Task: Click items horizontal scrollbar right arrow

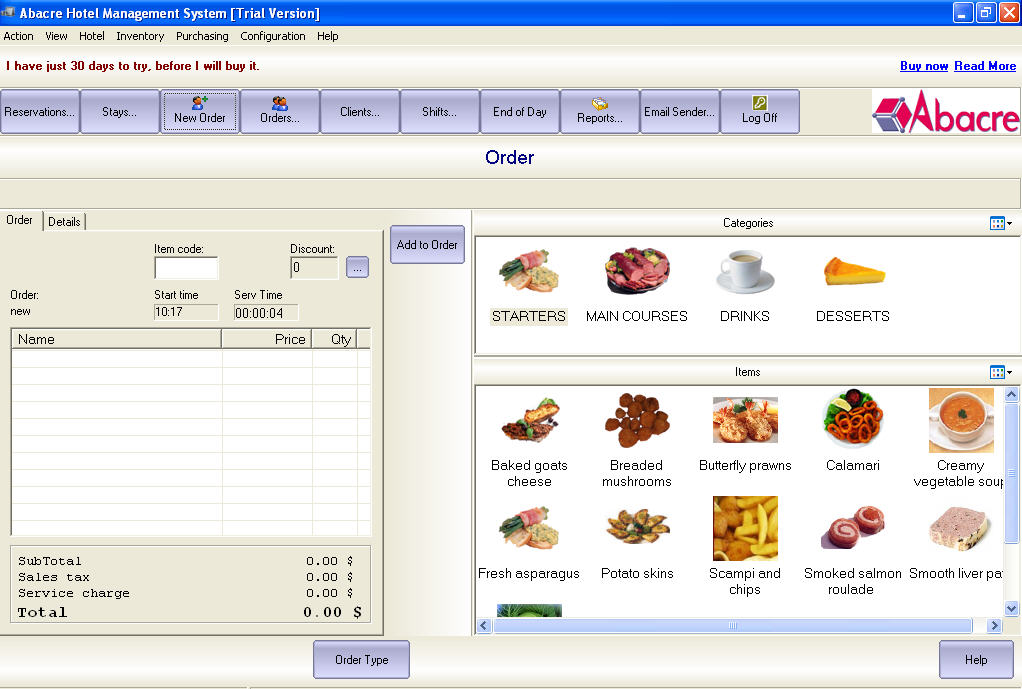Action: click(x=994, y=626)
